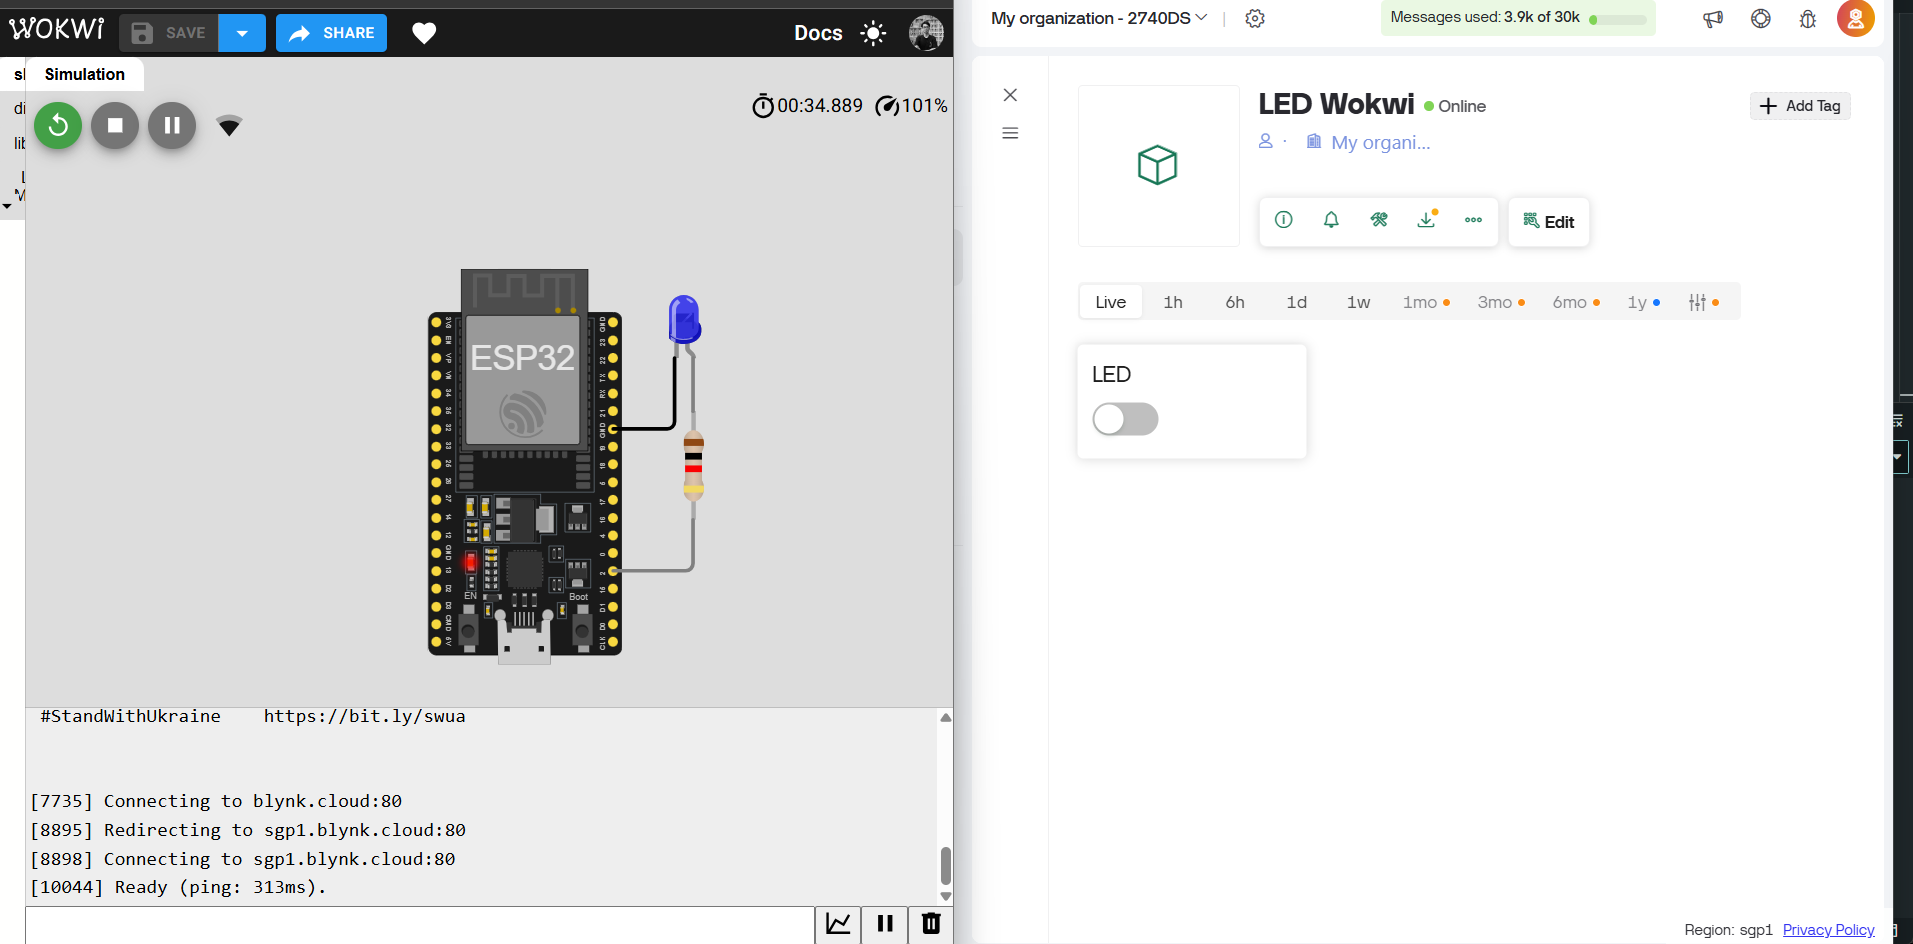Select the 1h time range tab

[x=1173, y=302]
